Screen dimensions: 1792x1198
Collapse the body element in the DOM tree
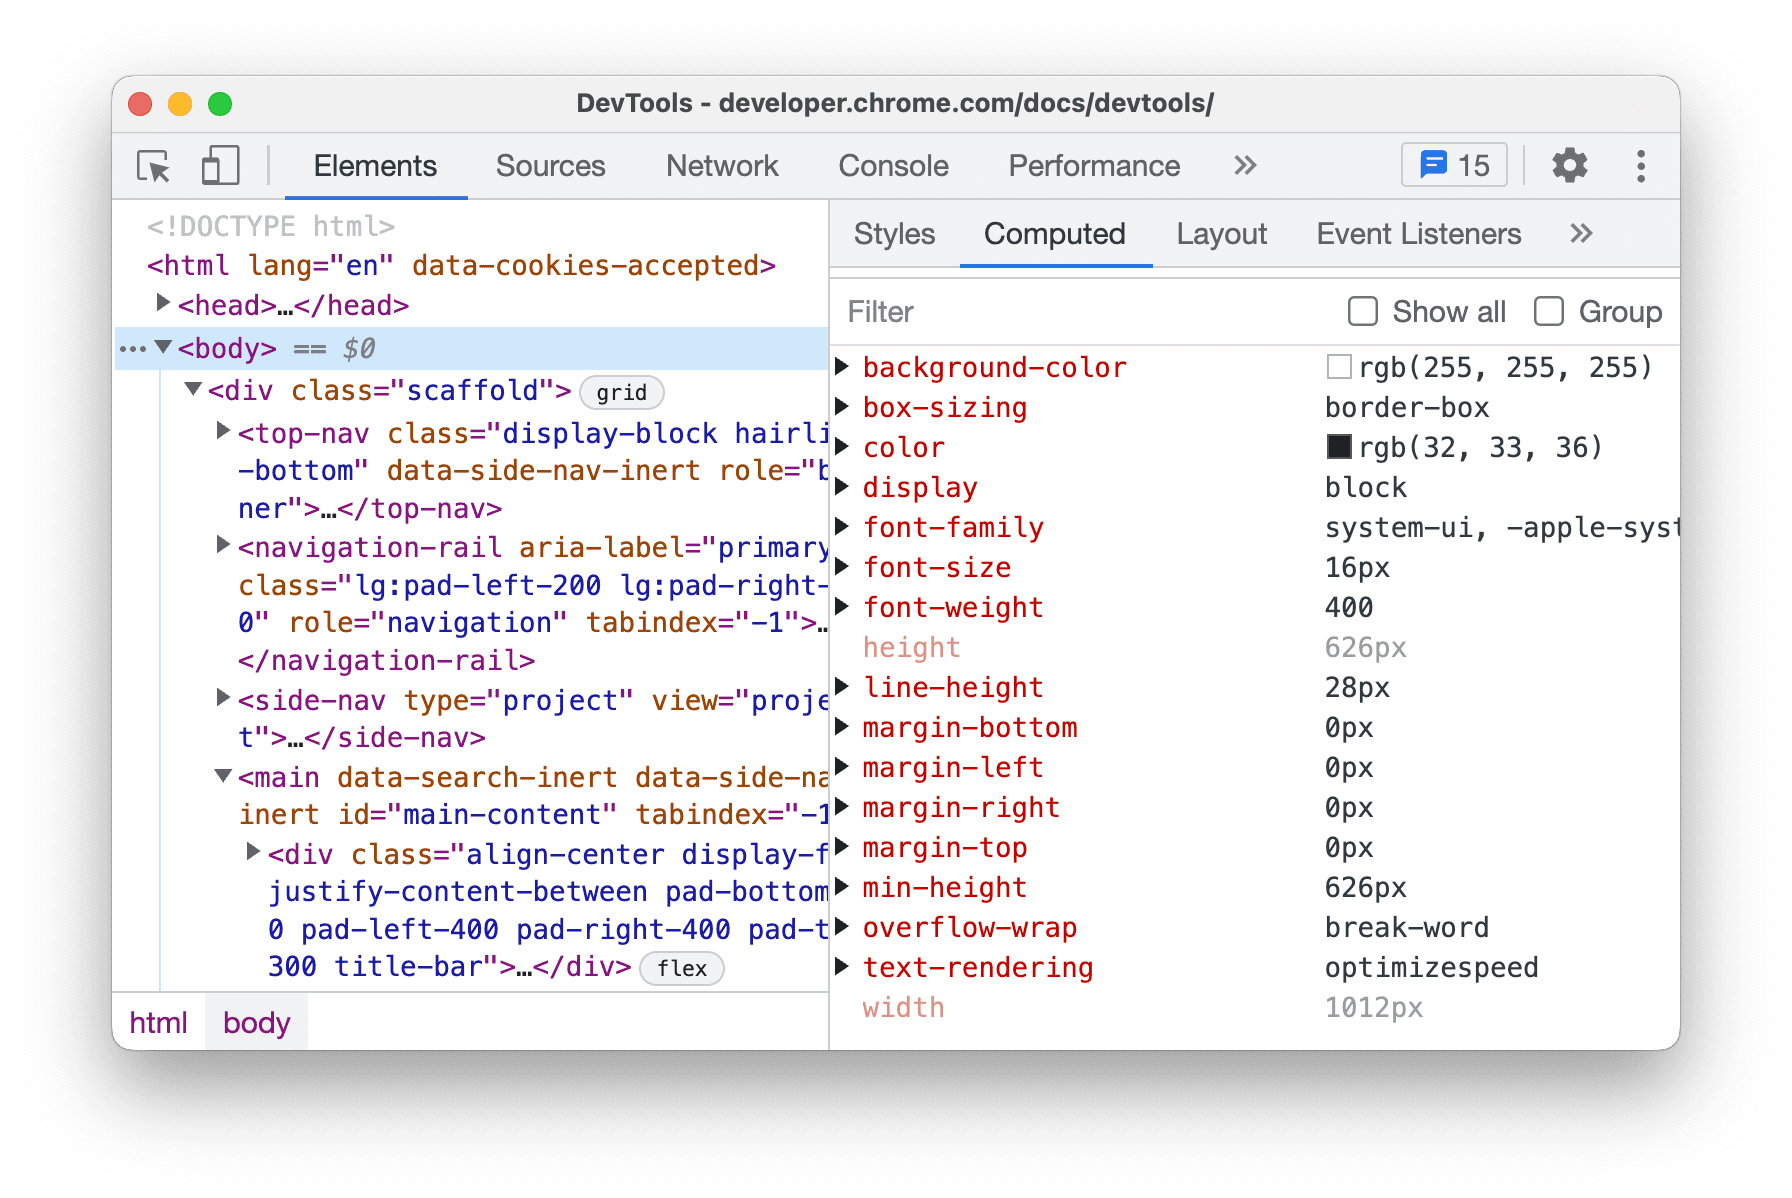163,349
